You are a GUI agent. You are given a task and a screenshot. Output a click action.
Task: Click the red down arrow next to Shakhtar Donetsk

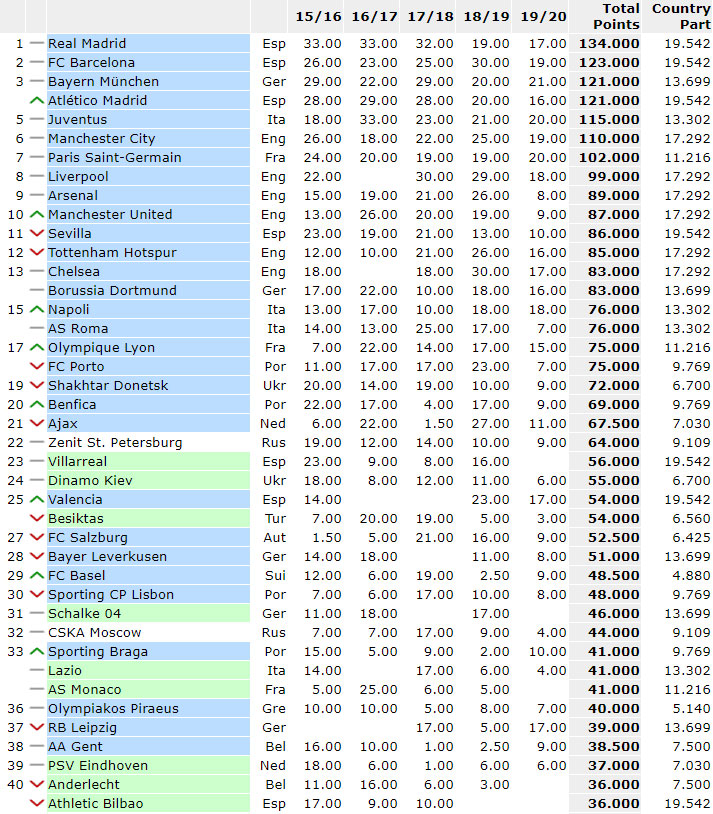[37, 386]
